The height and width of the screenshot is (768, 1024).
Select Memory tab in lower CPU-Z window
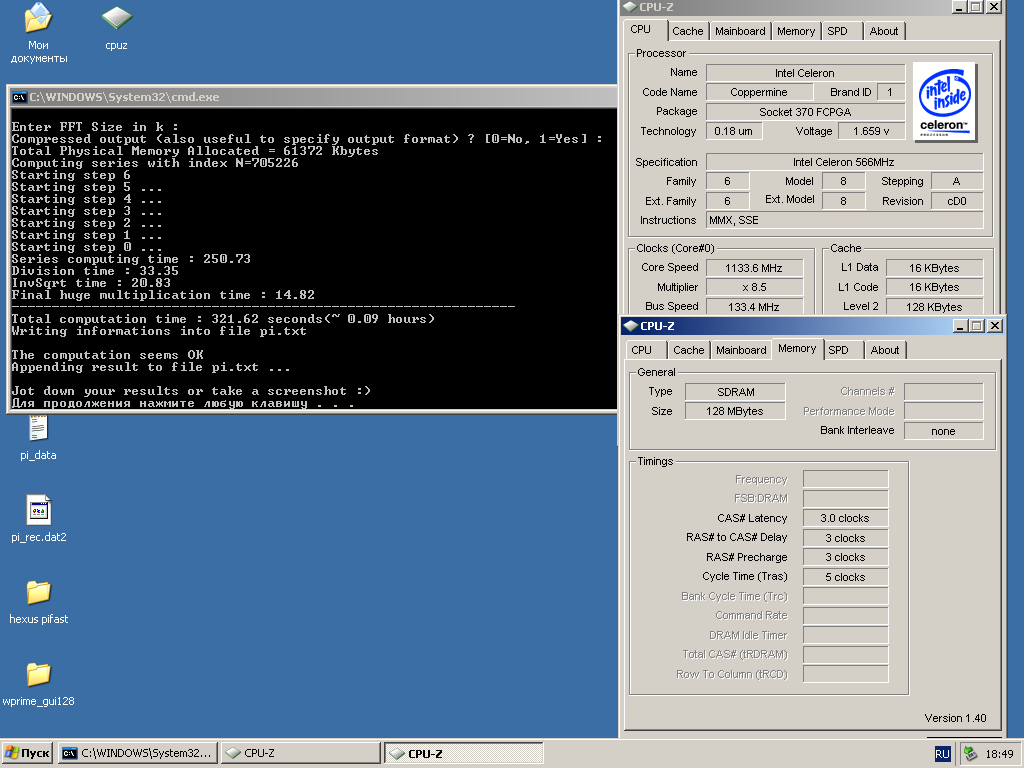click(797, 349)
